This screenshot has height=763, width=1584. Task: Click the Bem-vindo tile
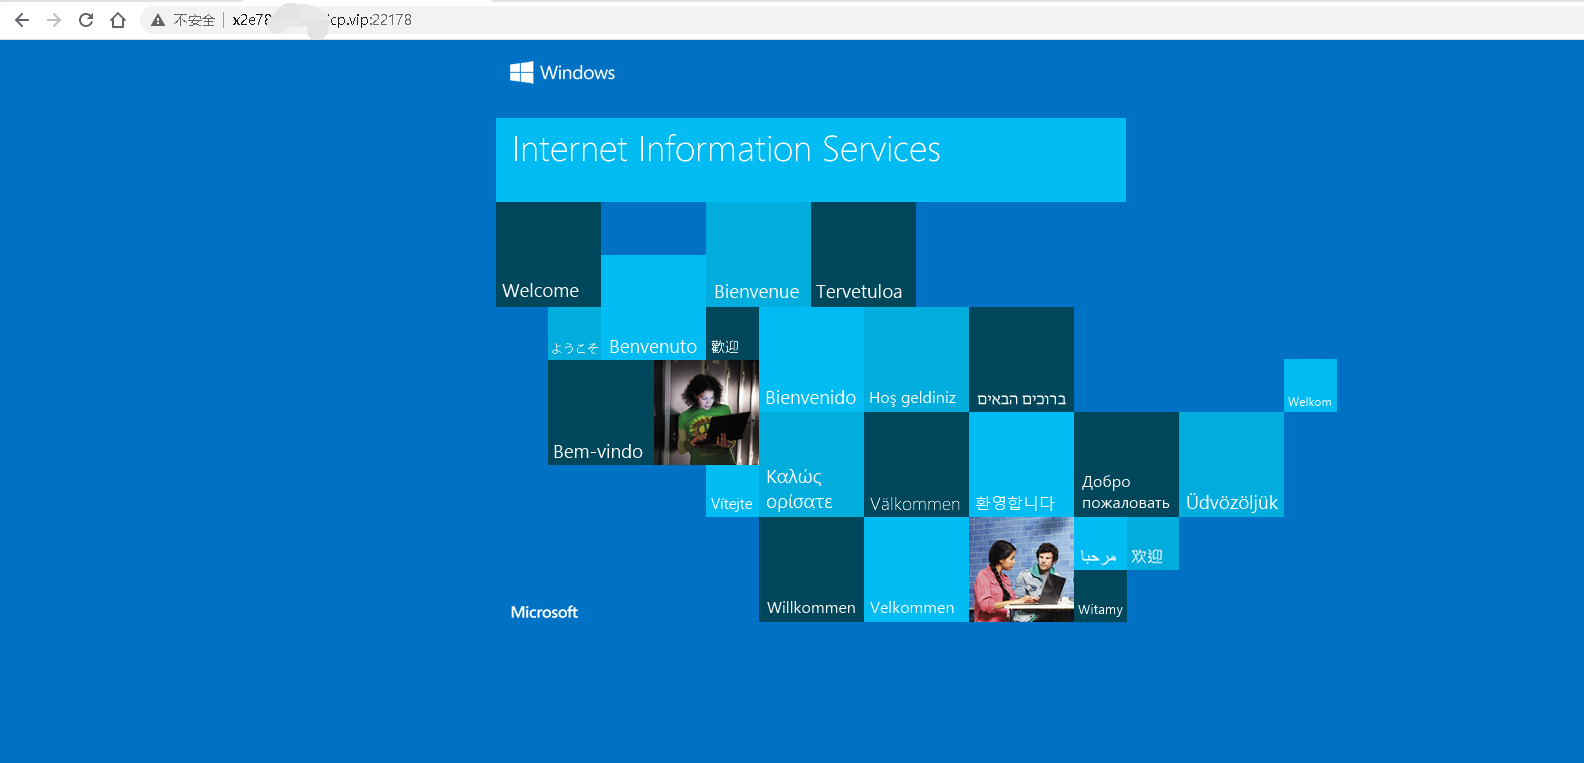600,412
